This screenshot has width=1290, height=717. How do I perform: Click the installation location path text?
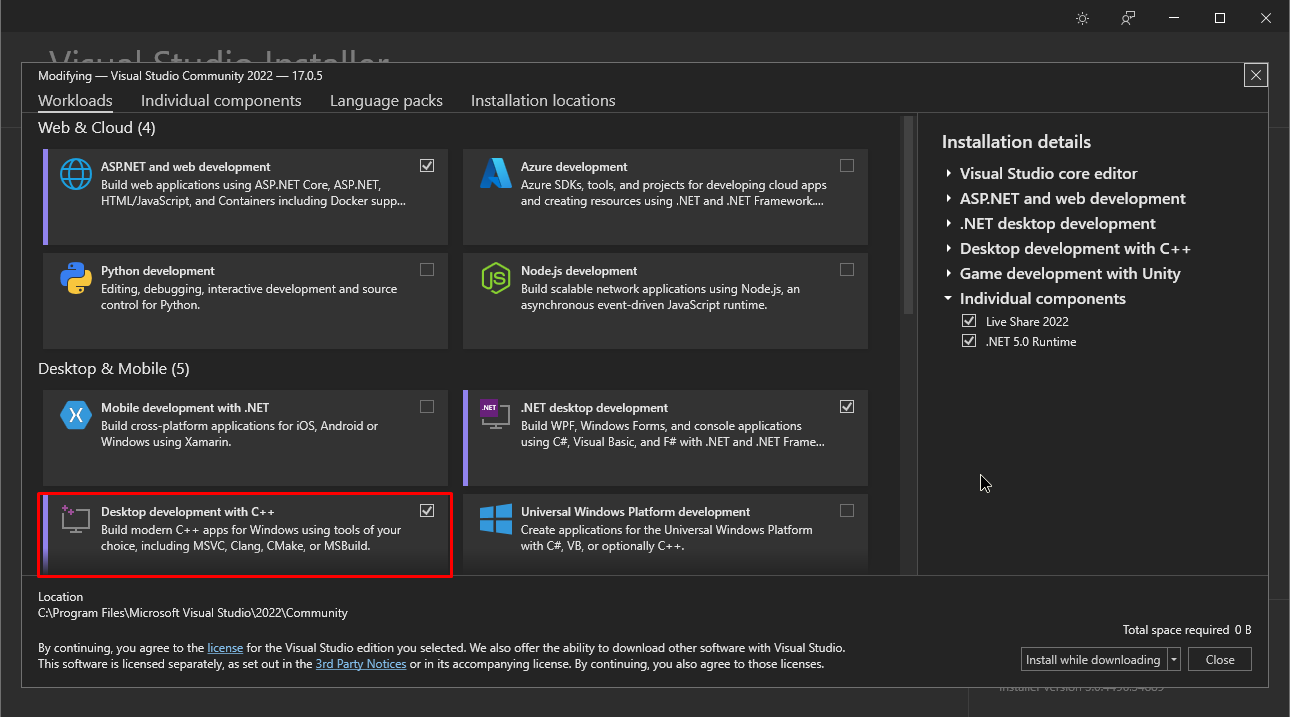pos(193,613)
